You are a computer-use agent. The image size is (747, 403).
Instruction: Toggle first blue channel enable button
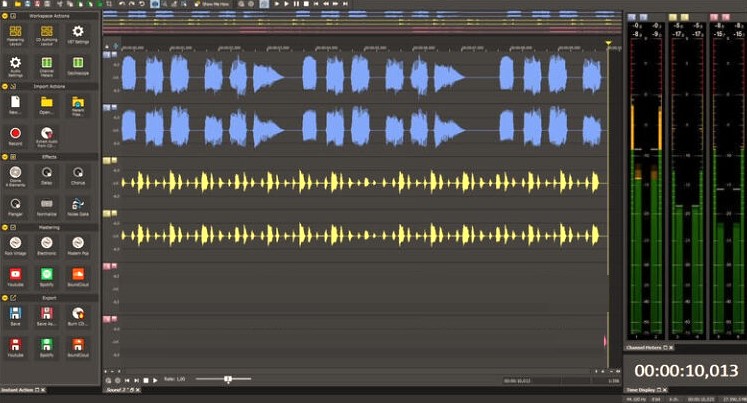coord(107,55)
